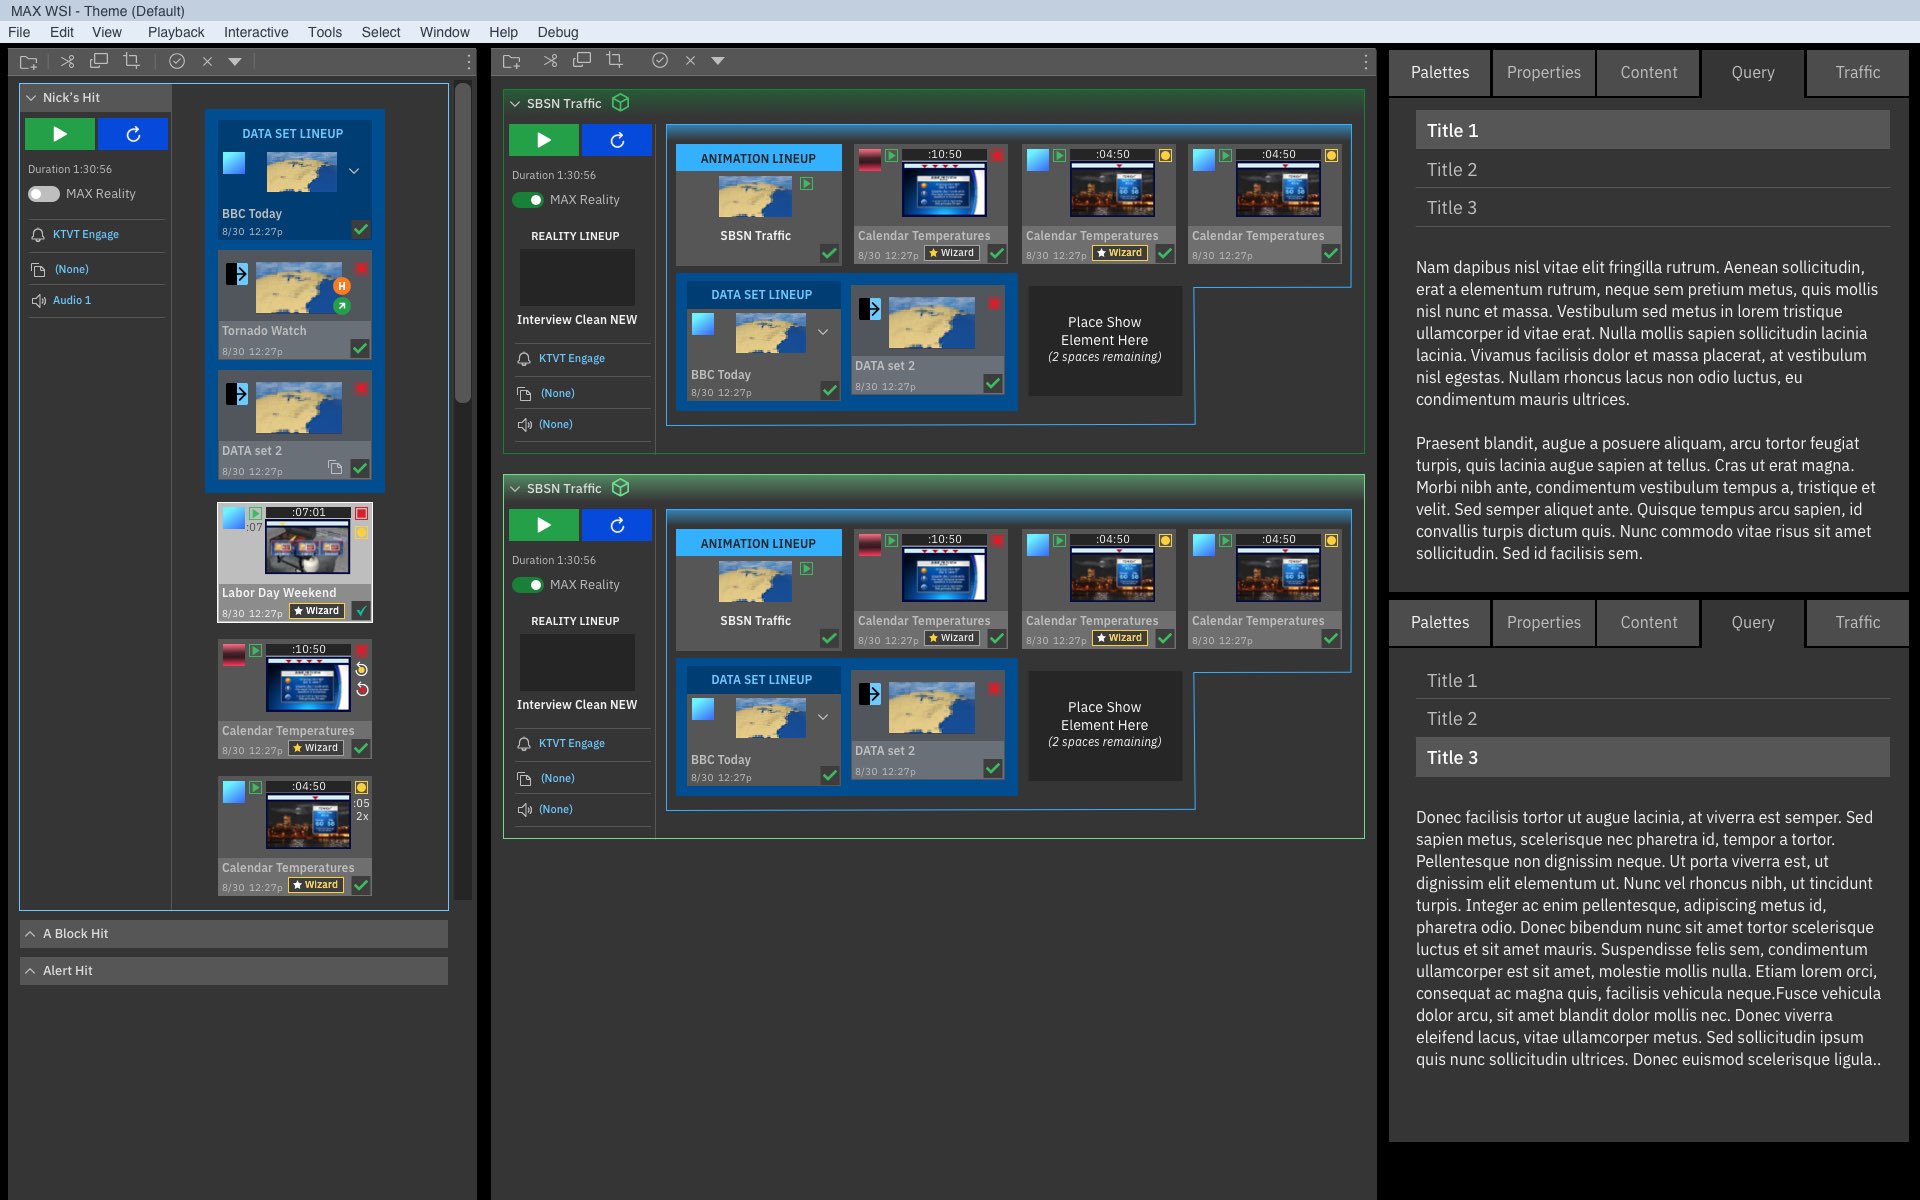Click the green play button in Nick's Hit
Viewport: 1920px width, 1200px height.
[x=59, y=134]
